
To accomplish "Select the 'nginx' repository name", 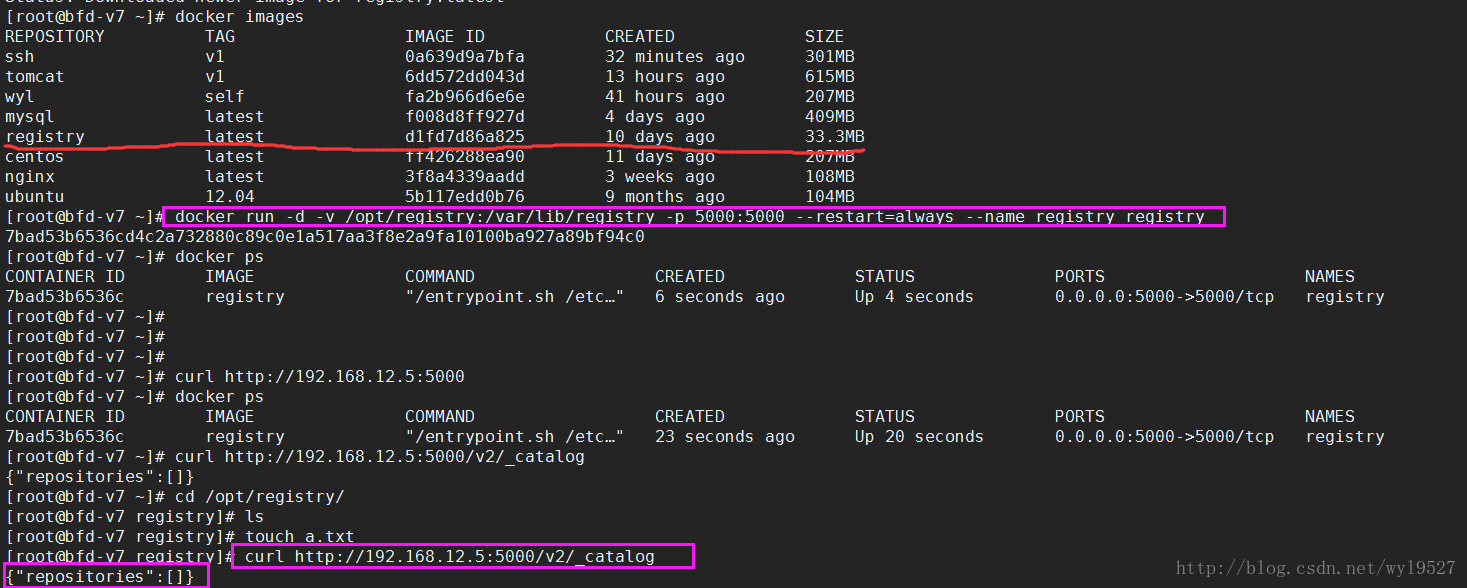I will click(x=30, y=176).
